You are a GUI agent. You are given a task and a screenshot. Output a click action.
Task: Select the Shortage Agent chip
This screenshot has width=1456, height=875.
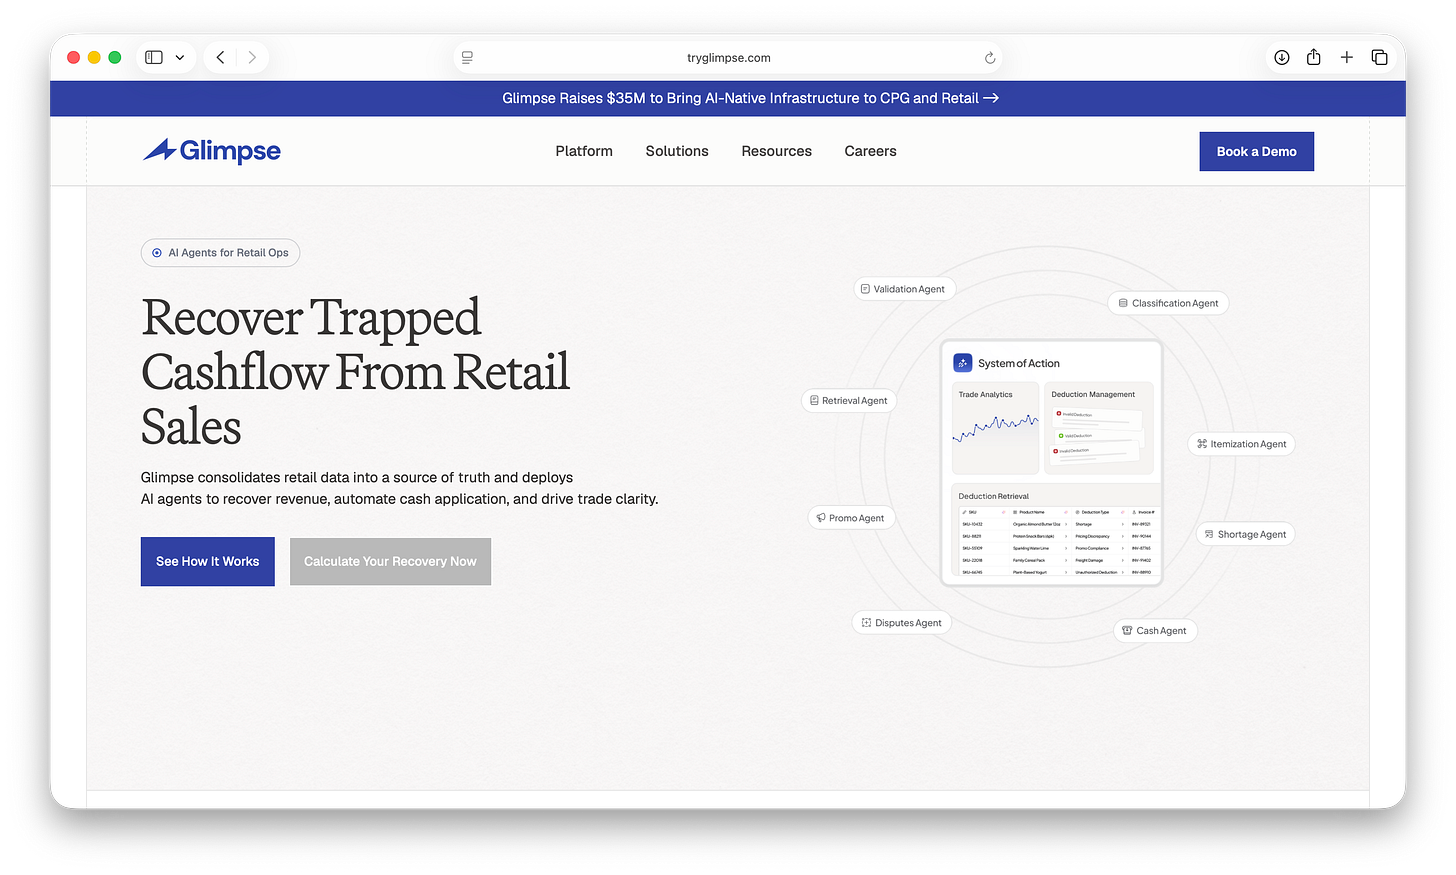pyautogui.click(x=1245, y=534)
